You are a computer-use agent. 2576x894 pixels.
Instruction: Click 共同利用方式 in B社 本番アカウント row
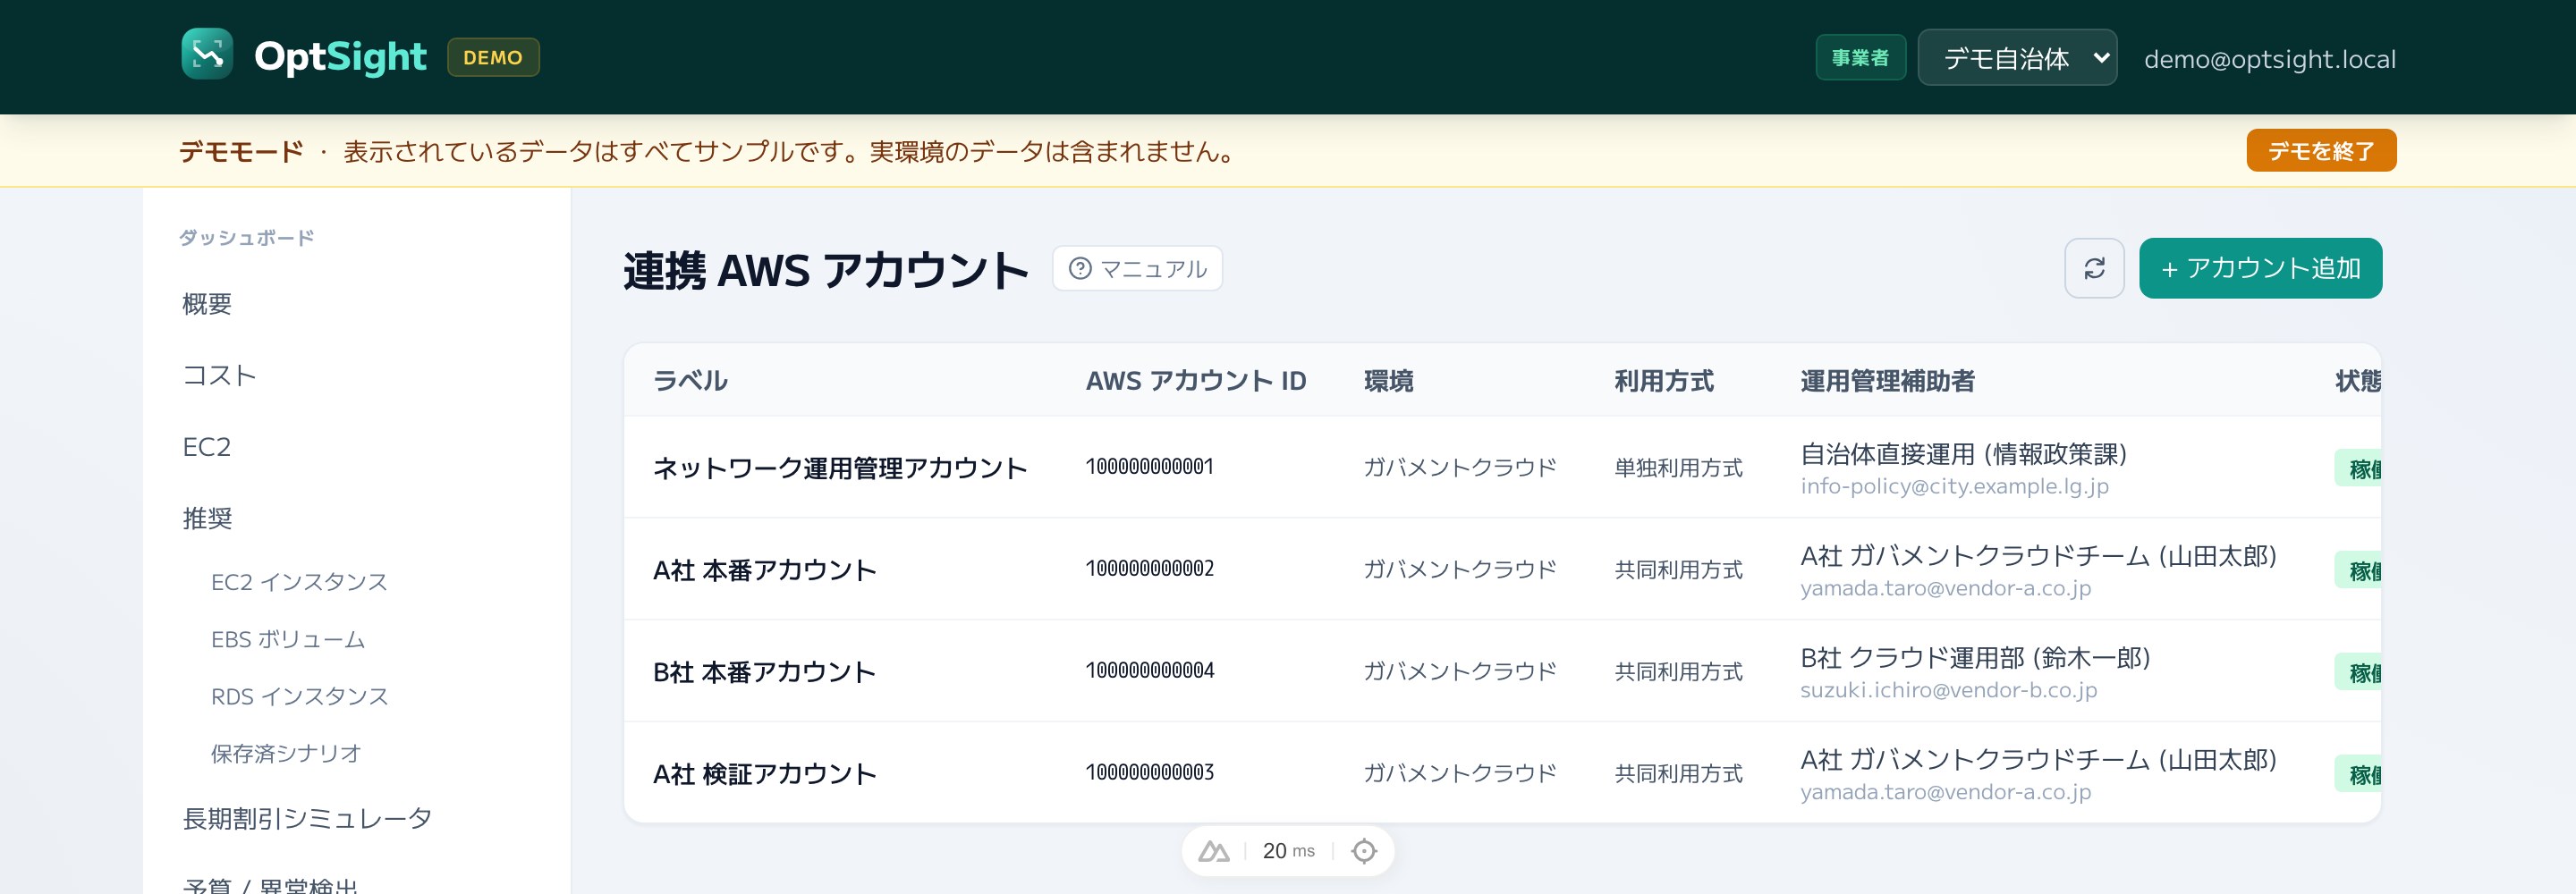pos(1678,672)
